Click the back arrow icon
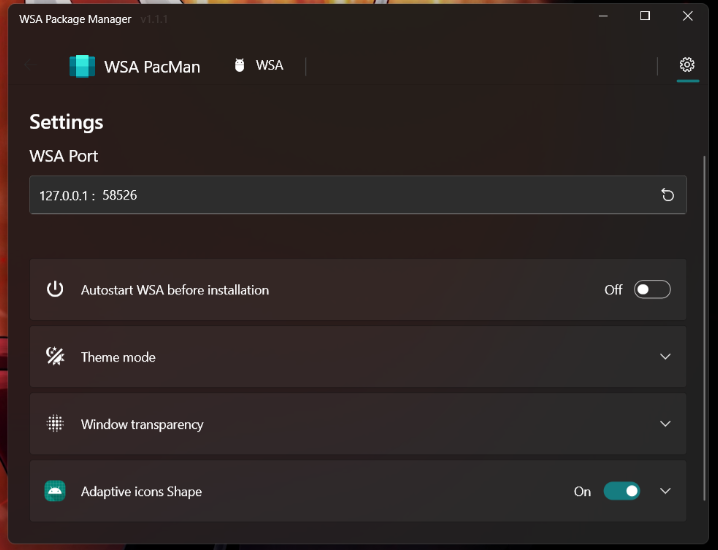Screen dimensions: 718x550 [x=32, y=67]
